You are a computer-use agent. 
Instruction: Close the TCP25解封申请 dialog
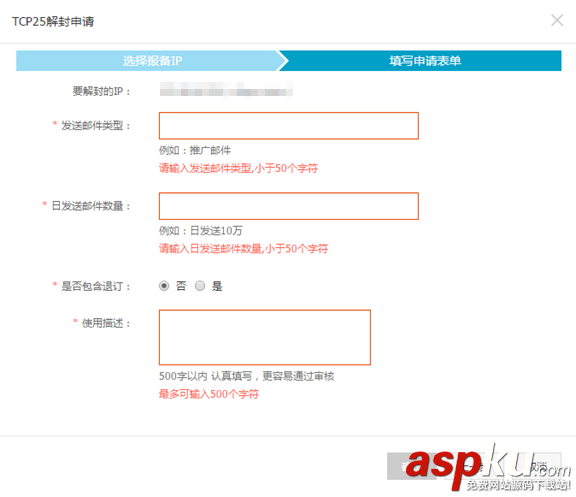(x=557, y=20)
